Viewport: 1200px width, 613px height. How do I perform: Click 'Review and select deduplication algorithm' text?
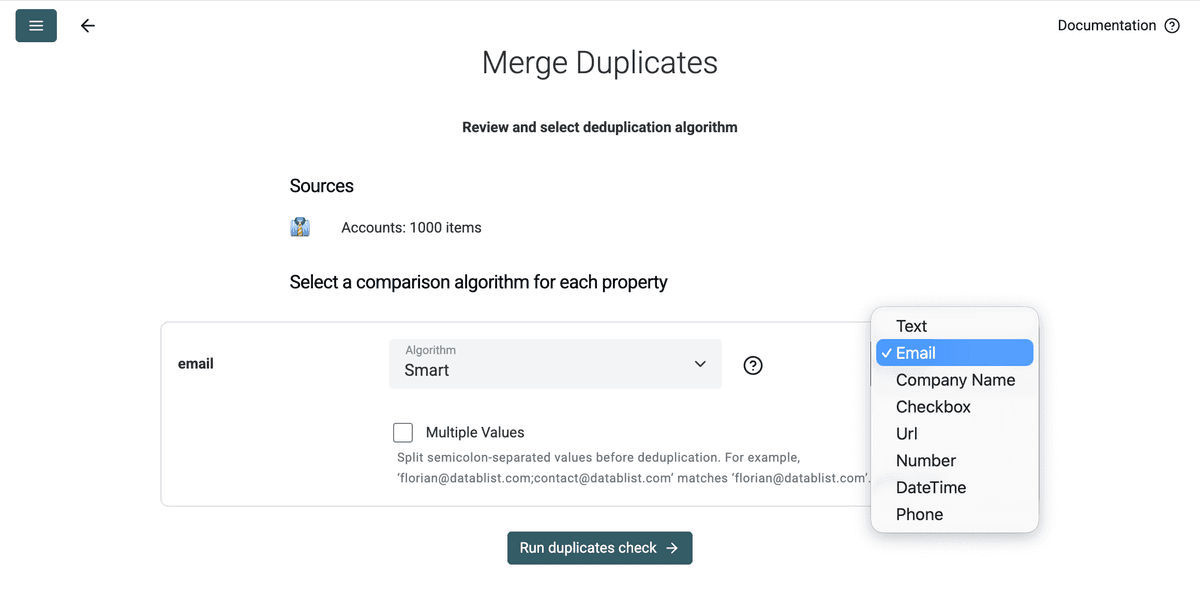pyautogui.click(x=600, y=128)
